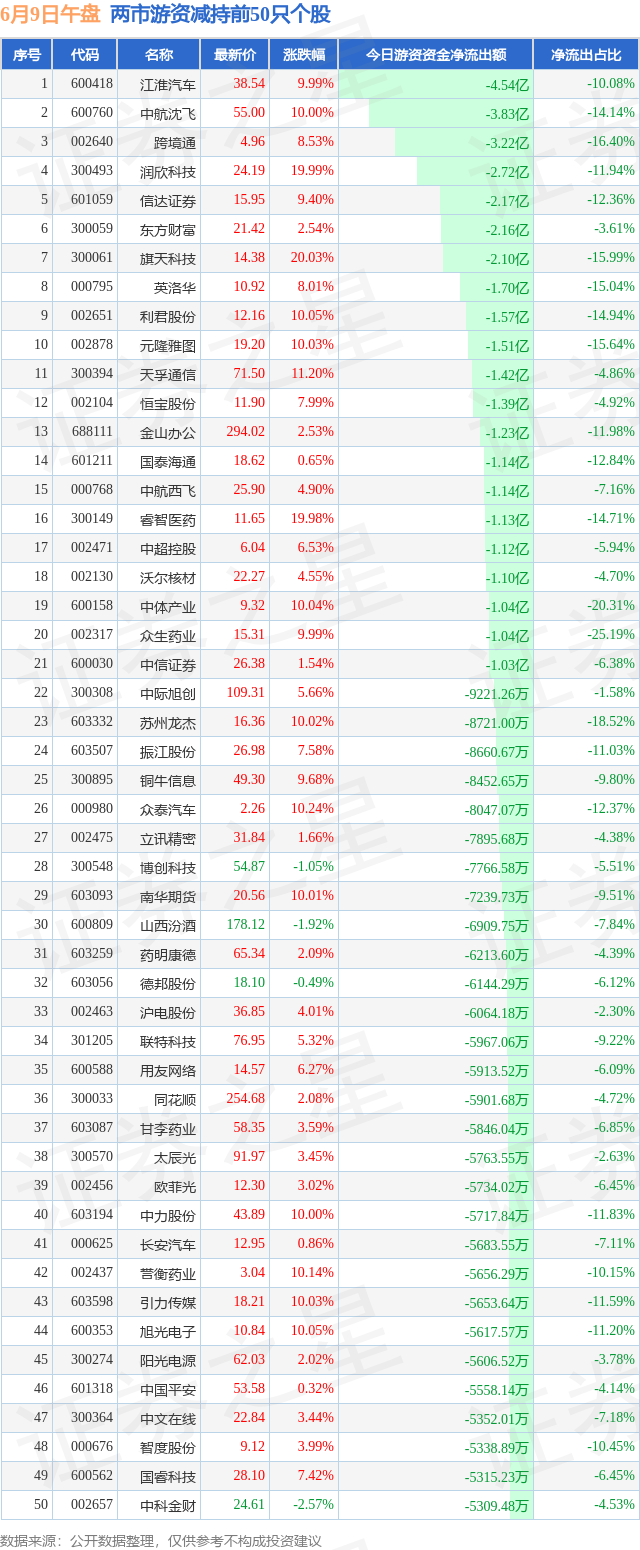Screen dimensions: 640x1550
Task: Click the stock name 长安汽车
Action: pyautogui.click(x=168, y=1245)
